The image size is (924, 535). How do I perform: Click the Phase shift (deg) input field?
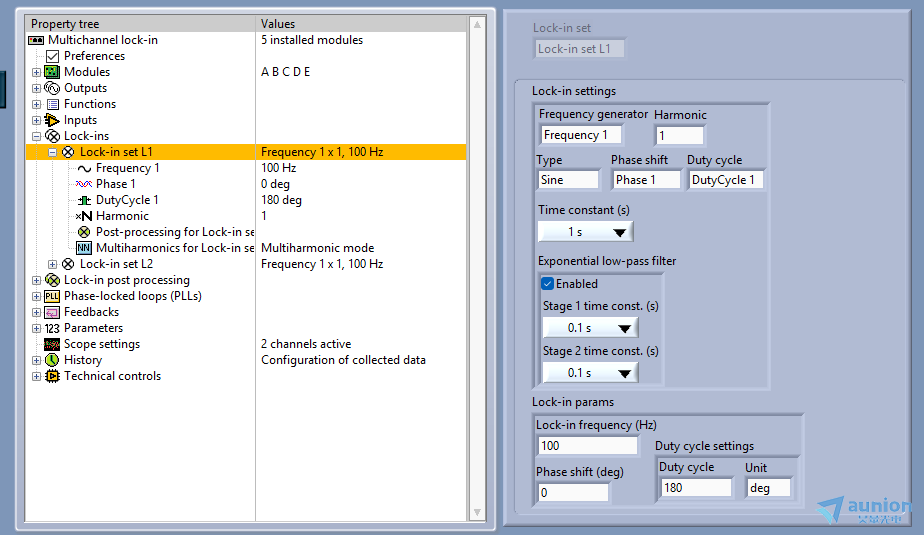pos(573,493)
